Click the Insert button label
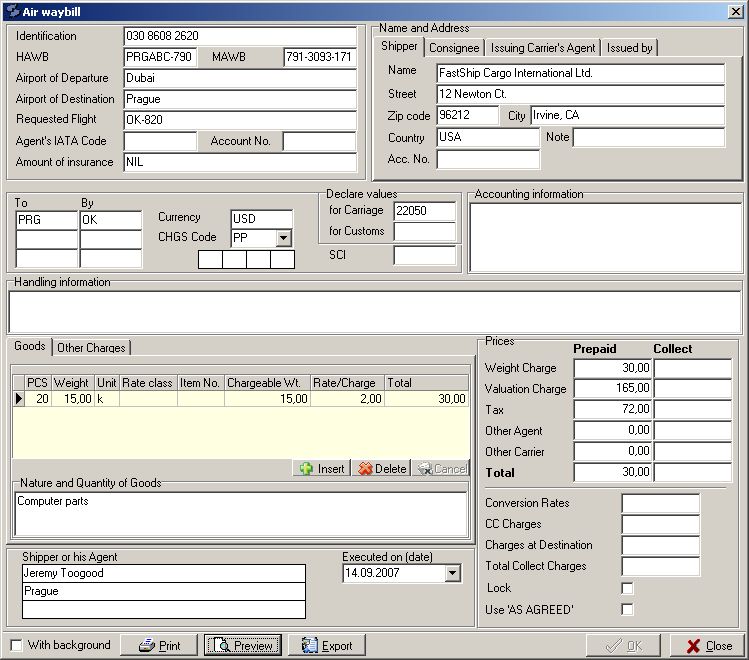This screenshot has height=660, width=749. (x=331, y=469)
